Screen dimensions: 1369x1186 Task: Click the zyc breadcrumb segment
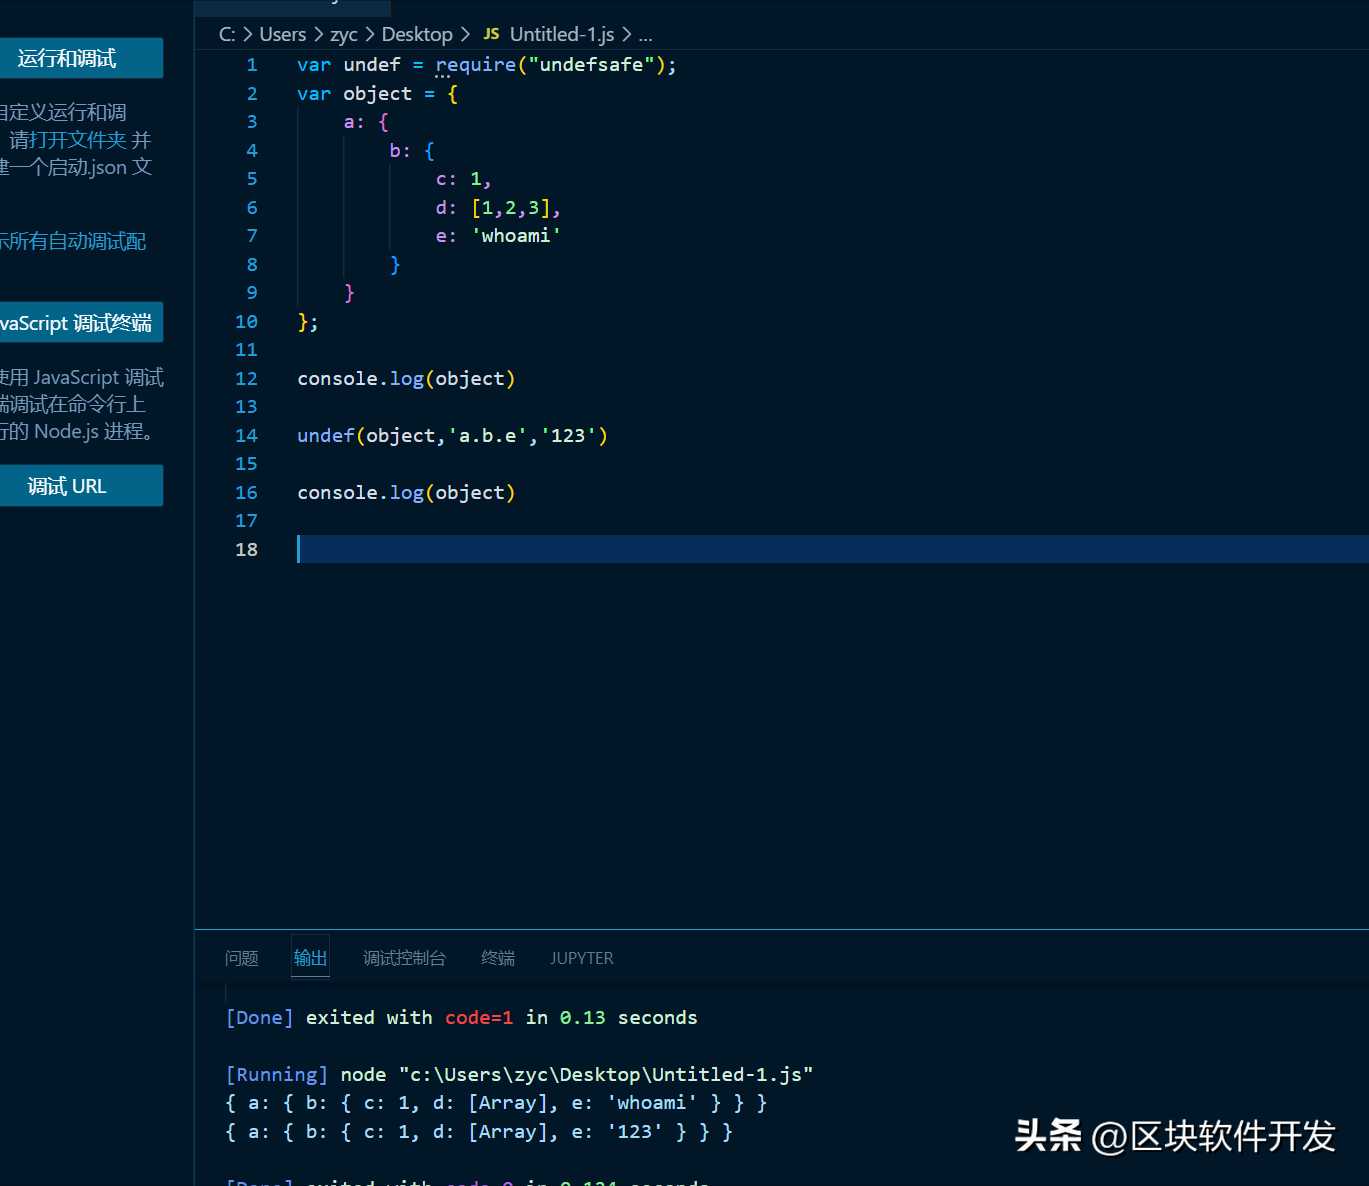(x=344, y=34)
